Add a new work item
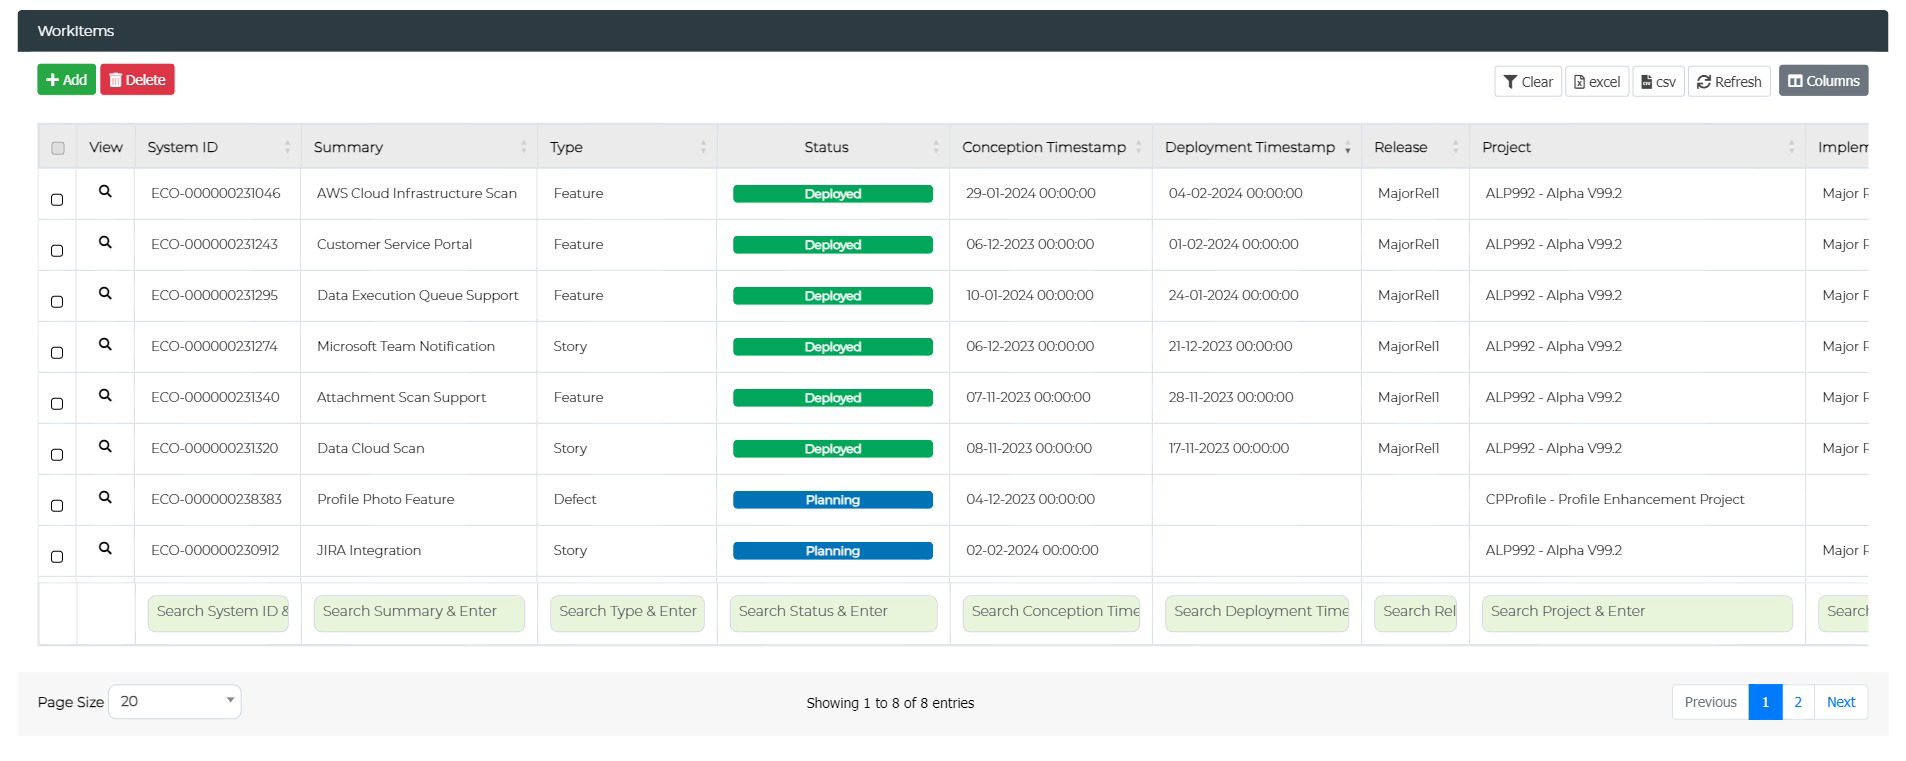Viewport: 1906px width, 761px height. 66,80
